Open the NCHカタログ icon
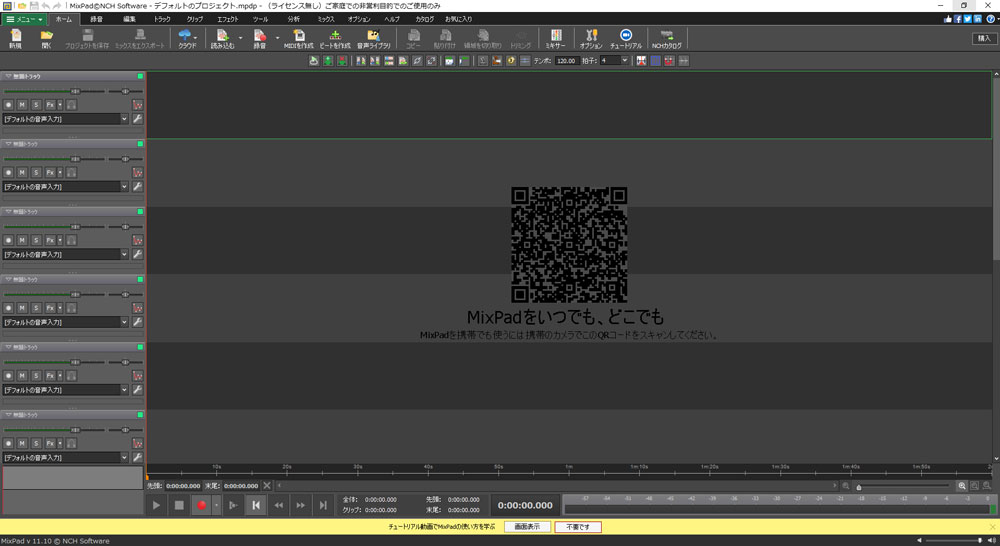This screenshot has width=1000, height=546. (666, 38)
